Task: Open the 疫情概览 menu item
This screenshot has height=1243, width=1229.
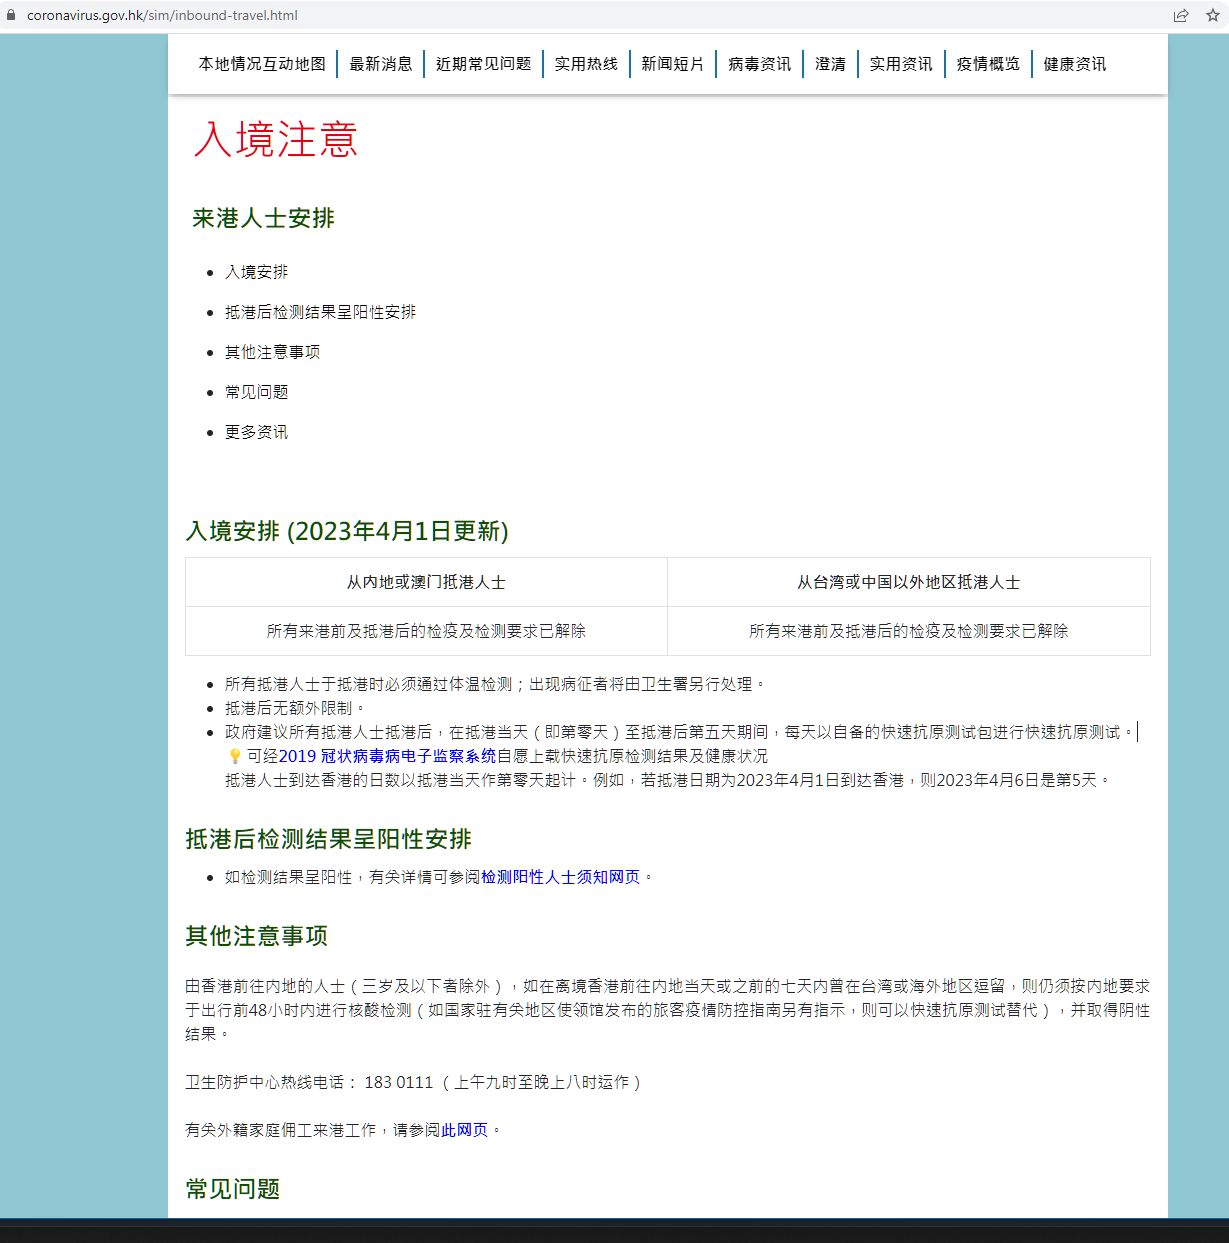Action: (987, 64)
